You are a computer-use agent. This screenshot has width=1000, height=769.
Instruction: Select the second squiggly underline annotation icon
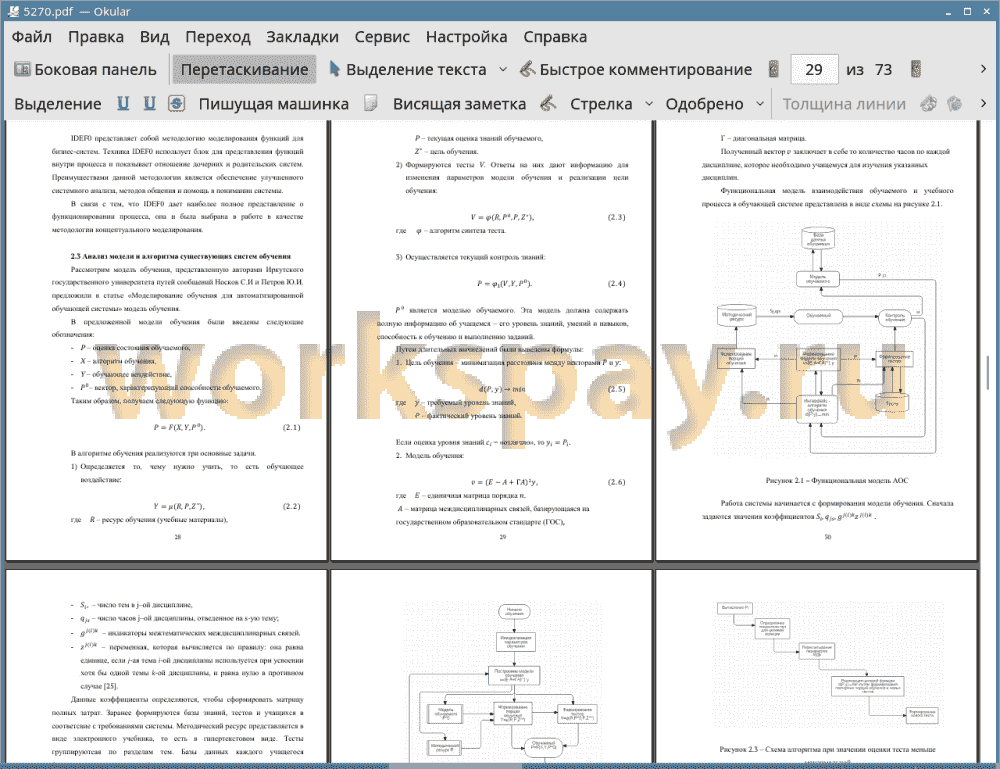[149, 103]
